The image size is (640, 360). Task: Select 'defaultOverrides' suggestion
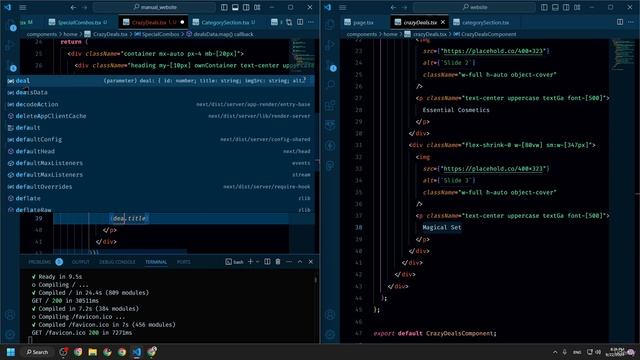click(x=161, y=187)
